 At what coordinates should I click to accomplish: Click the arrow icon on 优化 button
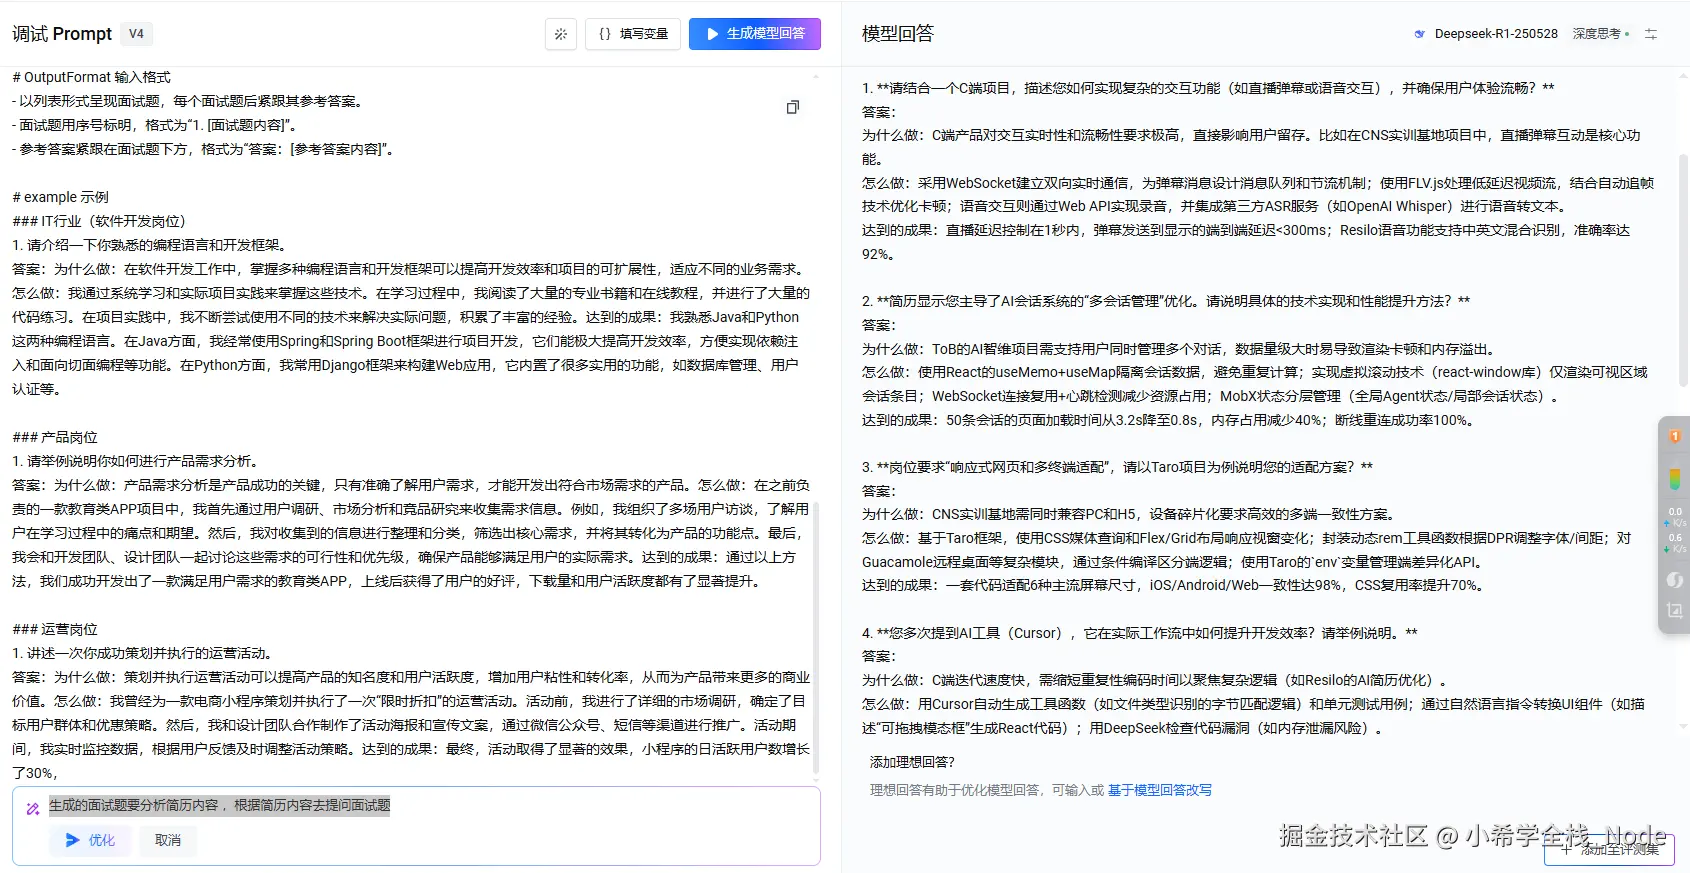72,840
